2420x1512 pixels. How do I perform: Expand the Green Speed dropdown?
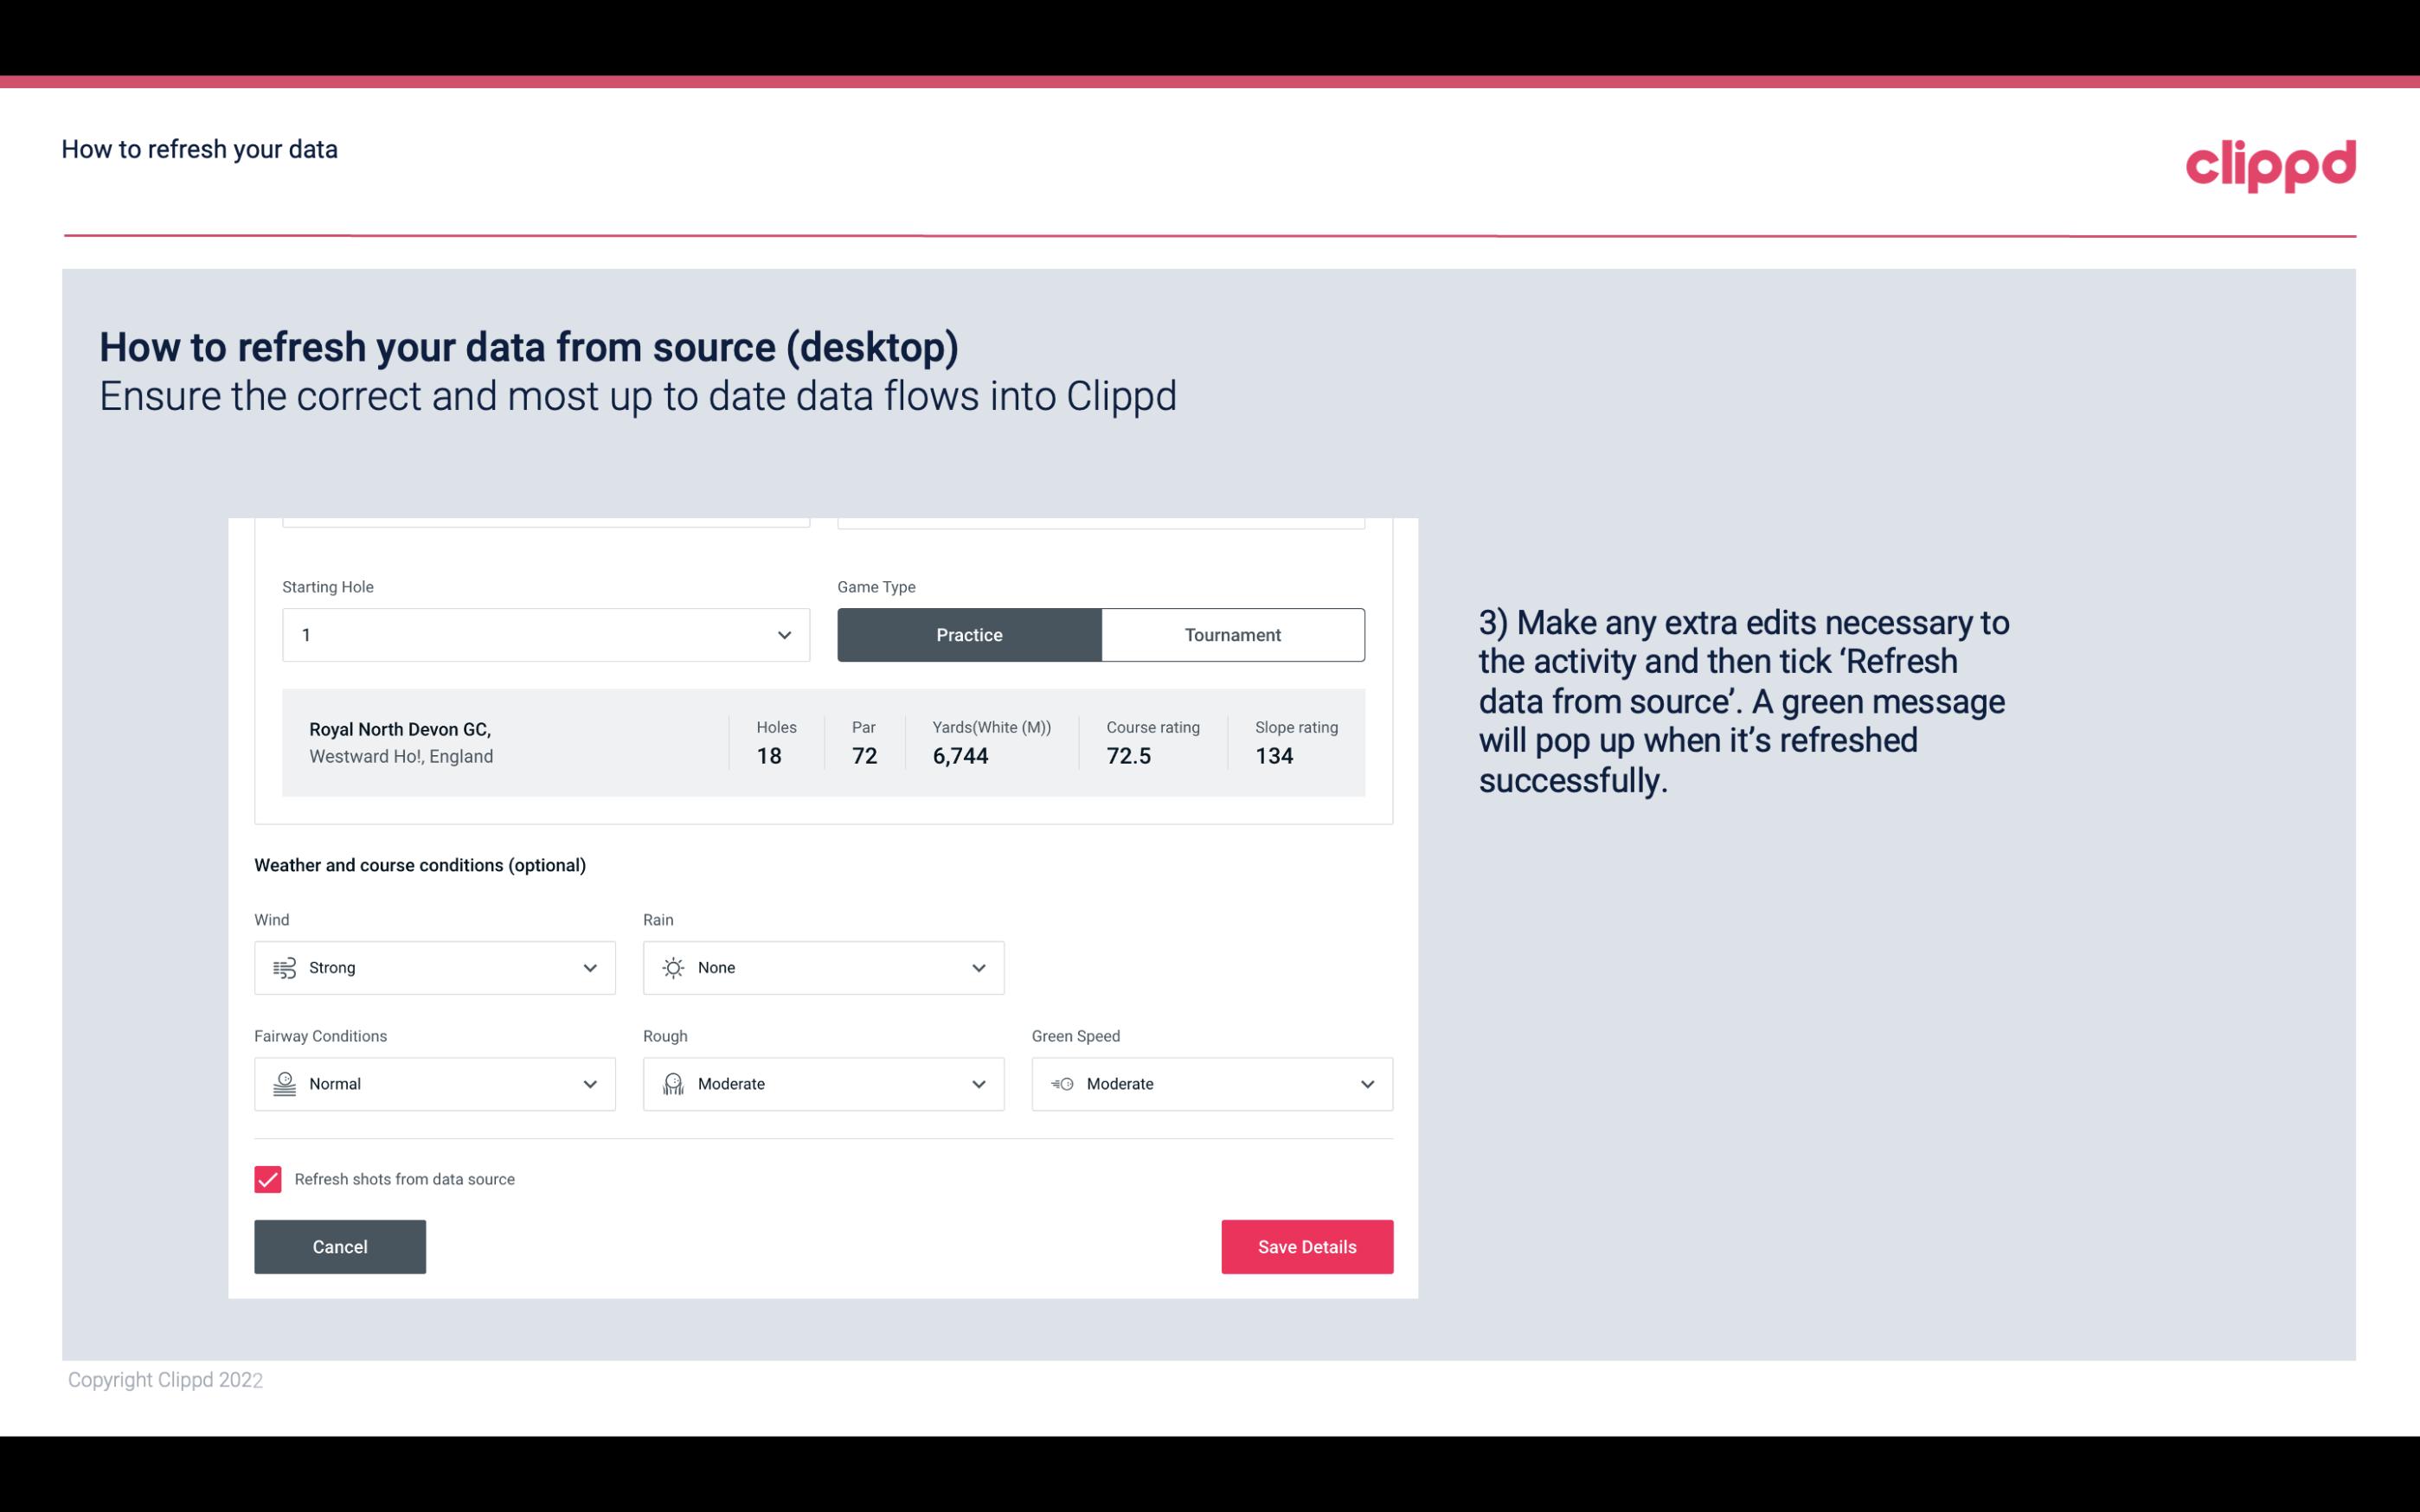point(1366,1084)
